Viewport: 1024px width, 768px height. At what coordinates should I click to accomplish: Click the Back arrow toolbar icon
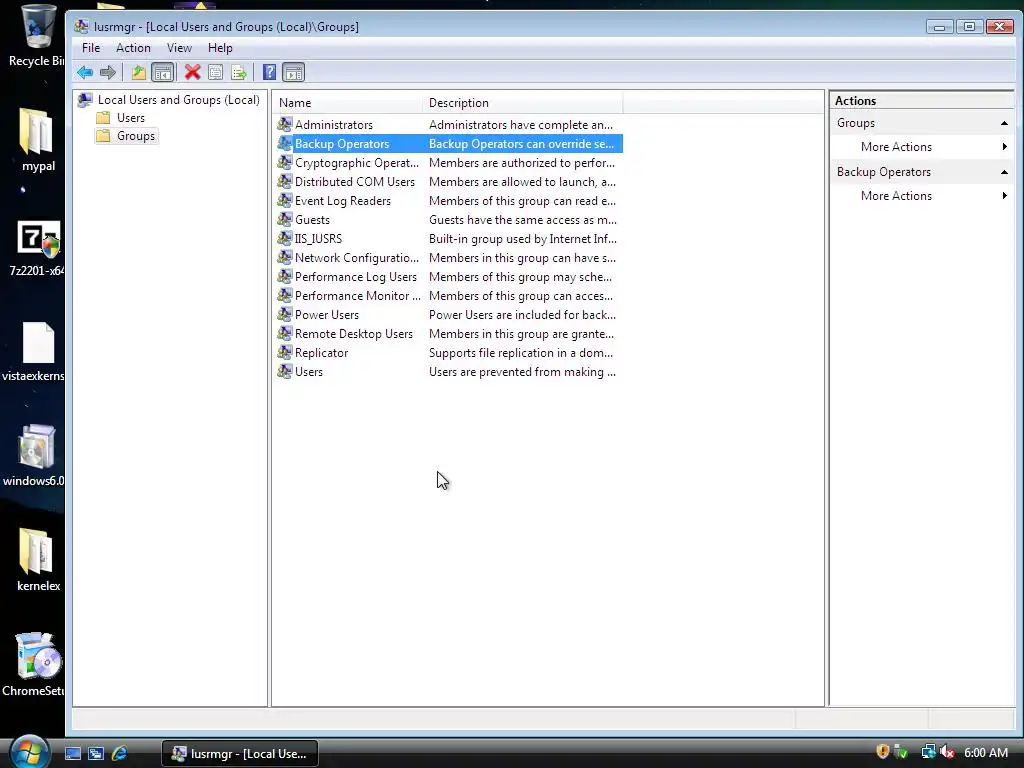click(85, 72)
